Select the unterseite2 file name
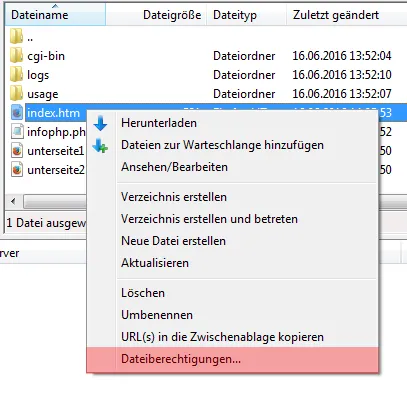This screenshot has width=407, height=396. 56,170
